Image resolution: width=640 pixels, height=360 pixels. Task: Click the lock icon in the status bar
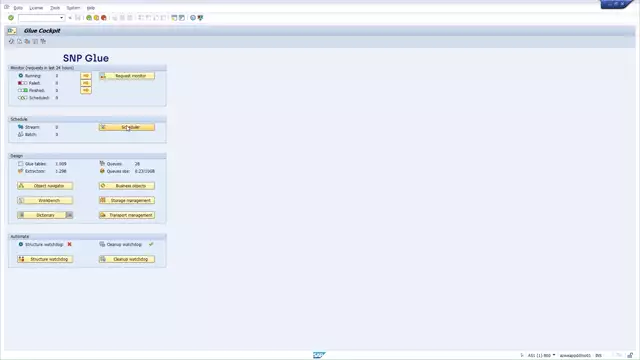tap(630, 356)
